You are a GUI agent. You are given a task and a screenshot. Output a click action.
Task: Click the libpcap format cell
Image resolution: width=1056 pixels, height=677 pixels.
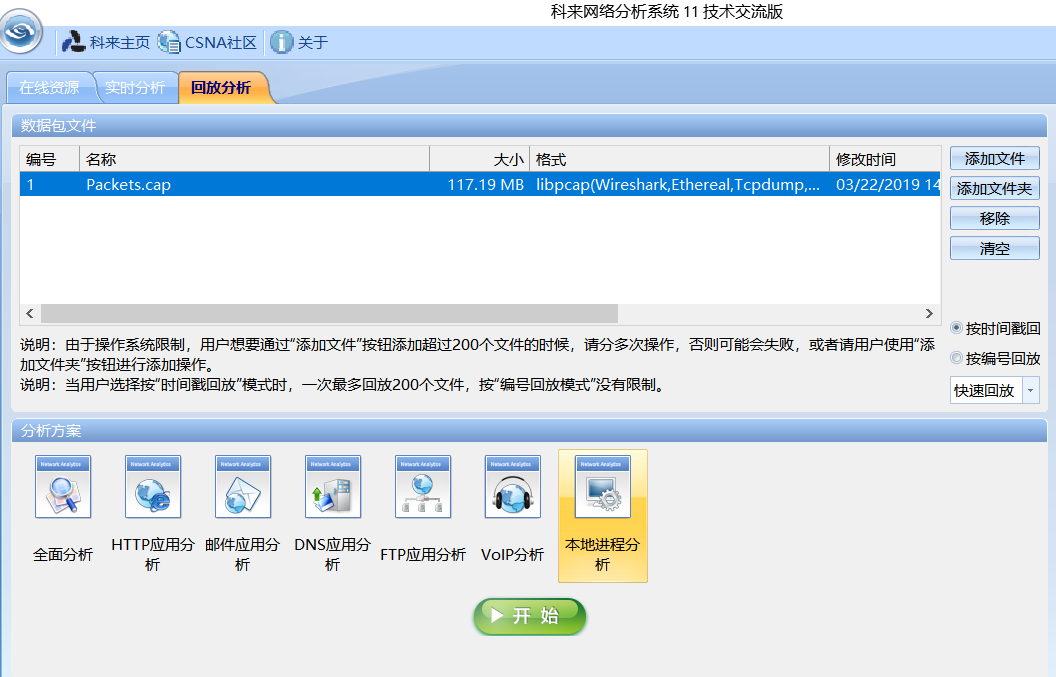[678, 185]
